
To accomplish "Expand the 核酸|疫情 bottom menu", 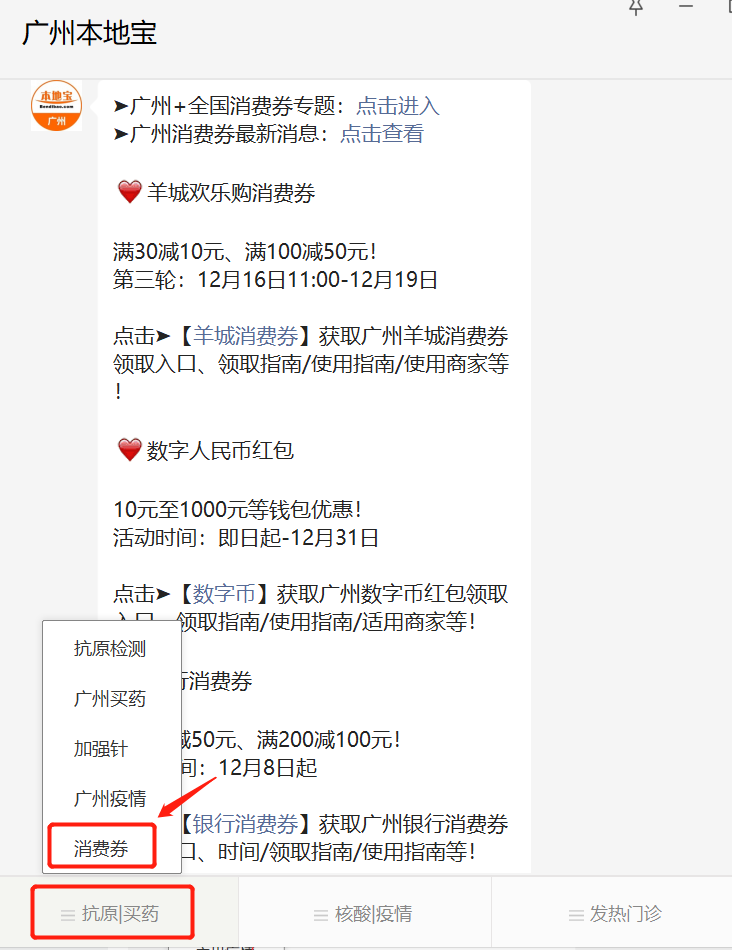I will (365, 914).
